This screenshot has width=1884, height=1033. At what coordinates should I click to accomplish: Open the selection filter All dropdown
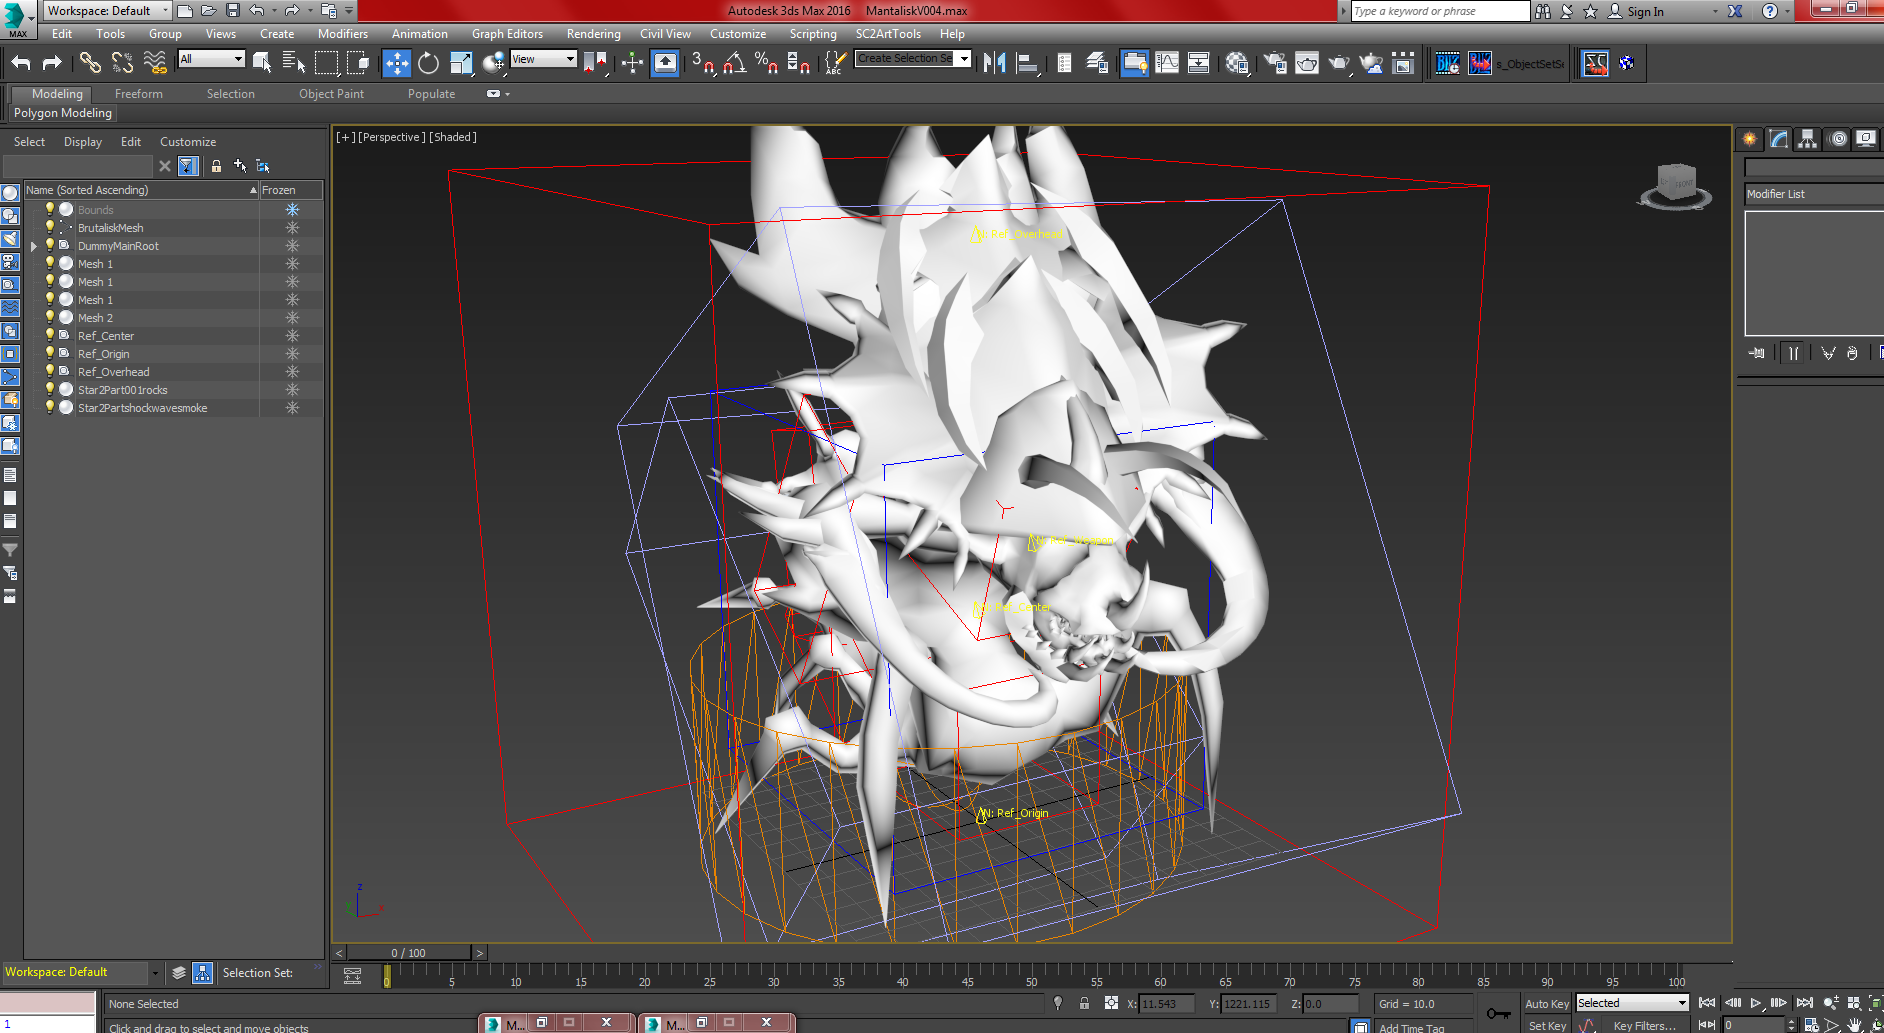[211, 59]
